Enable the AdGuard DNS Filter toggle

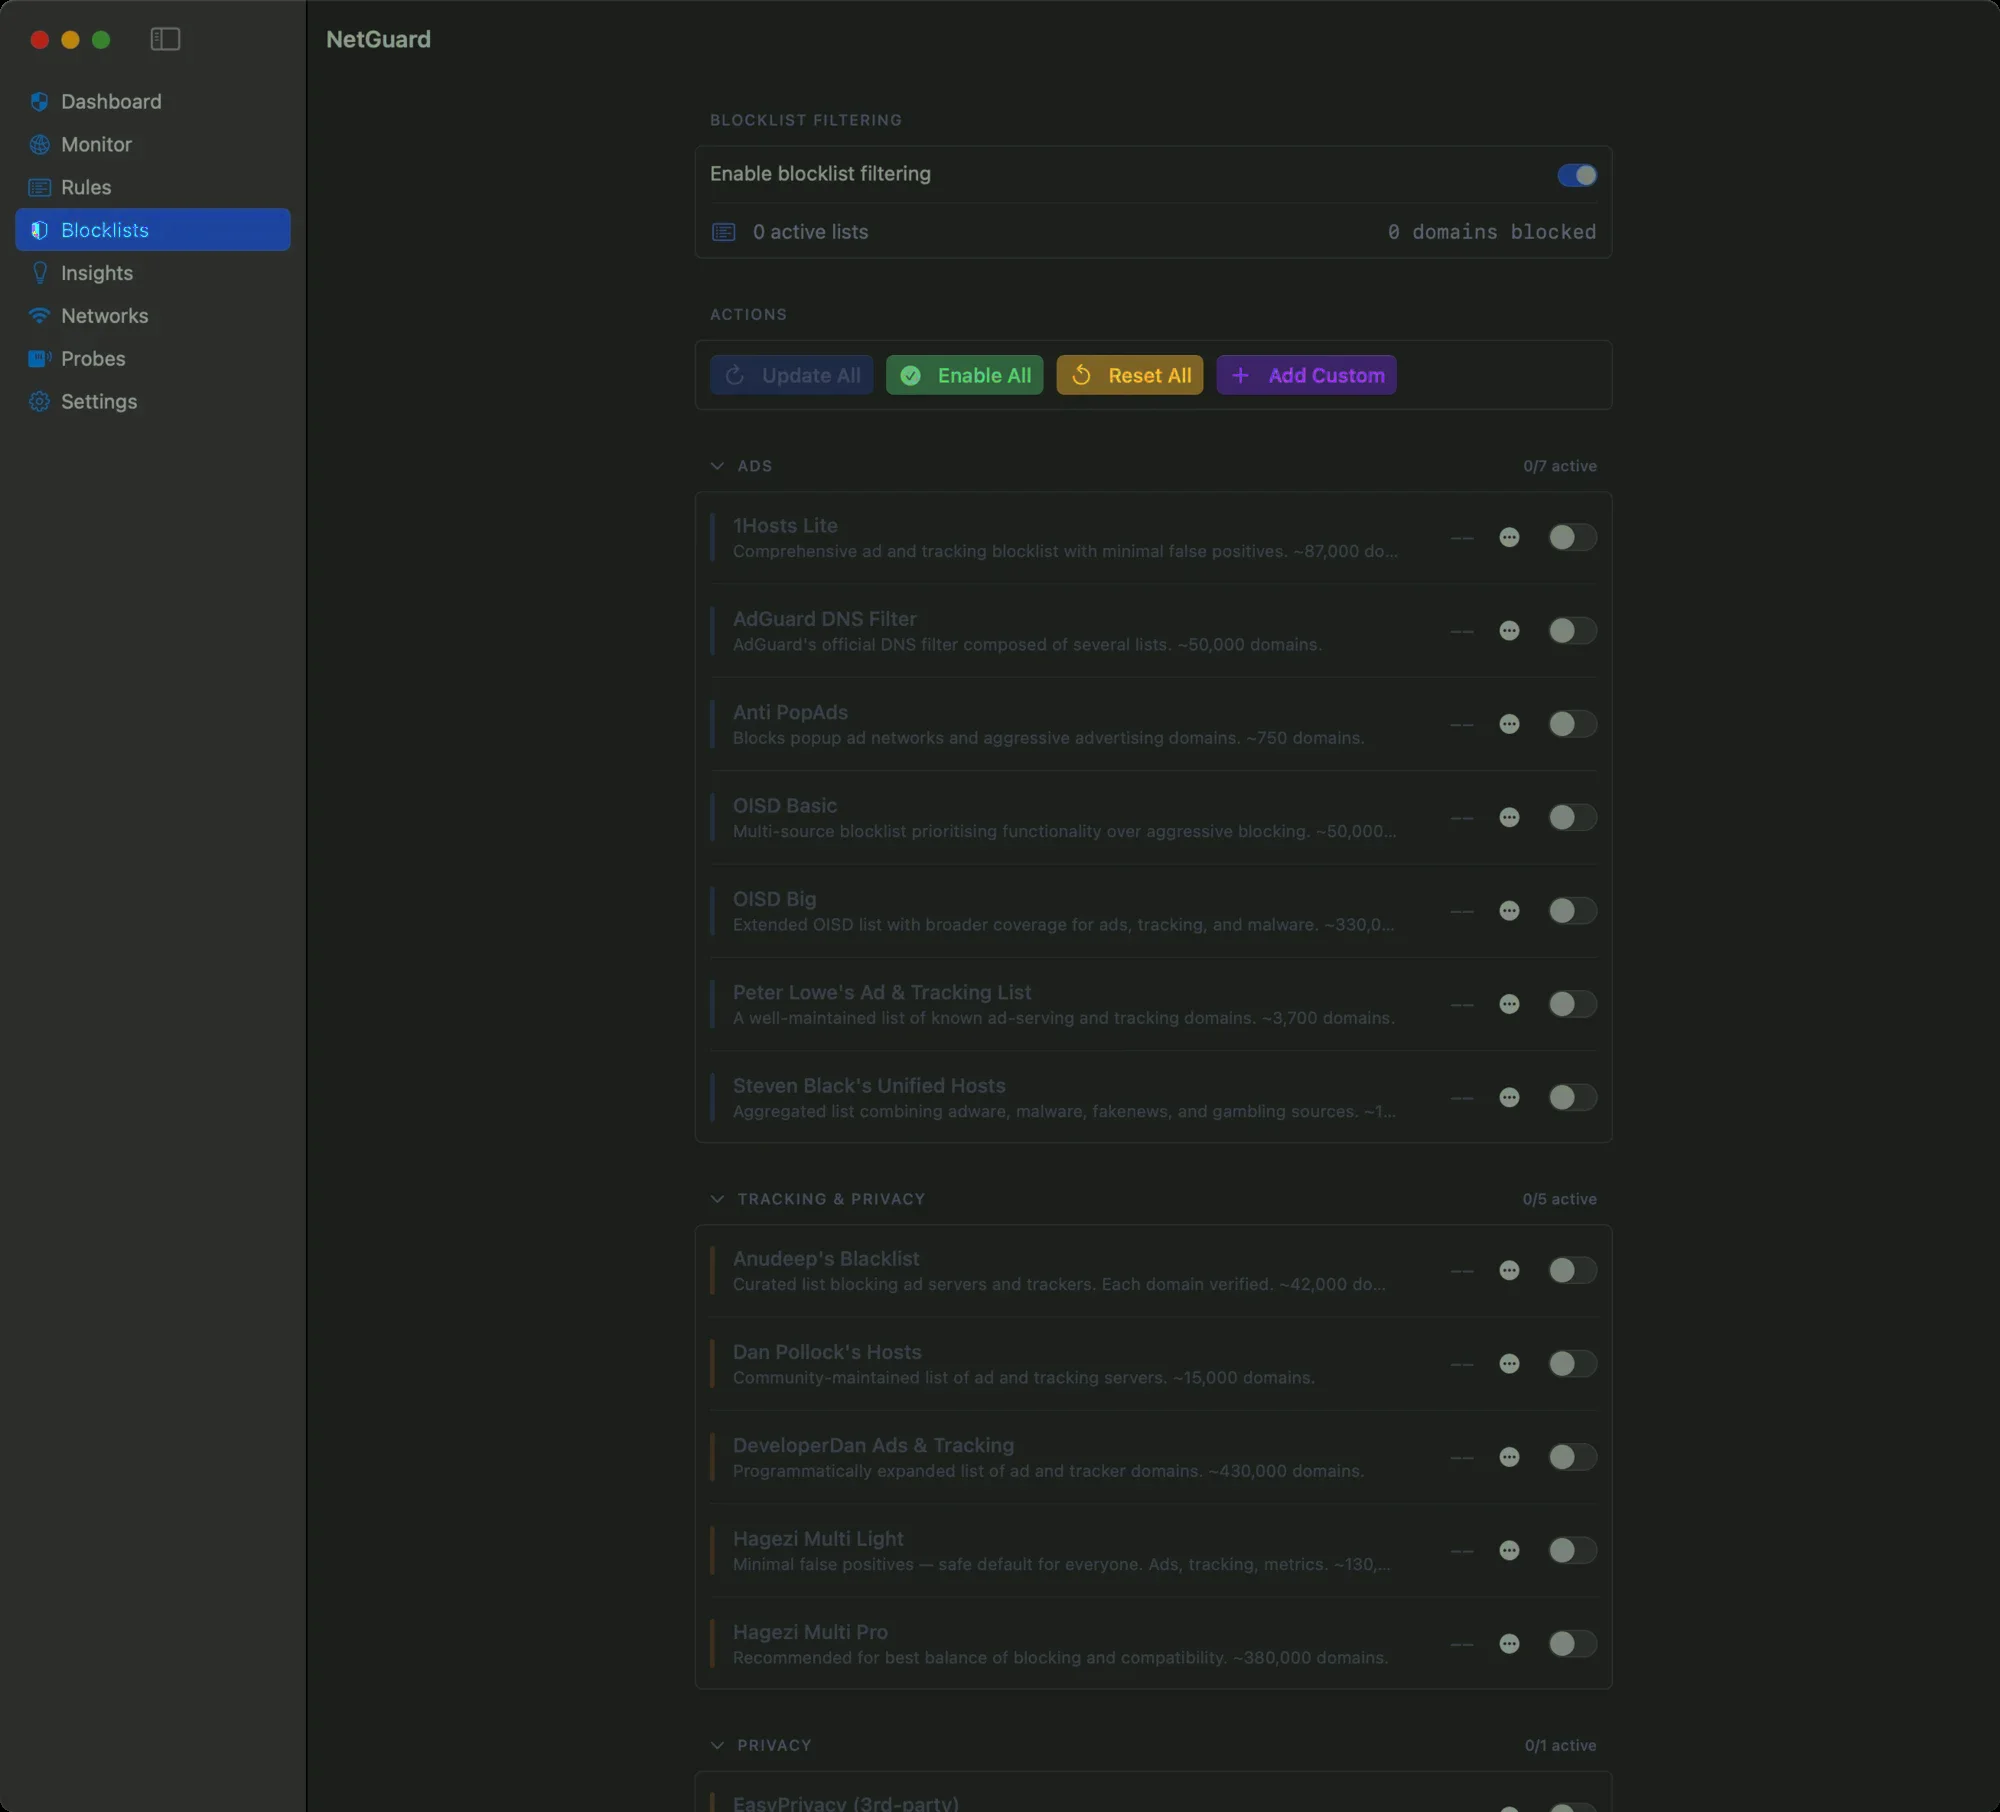pyautogui.click(x=1572, y=630)
